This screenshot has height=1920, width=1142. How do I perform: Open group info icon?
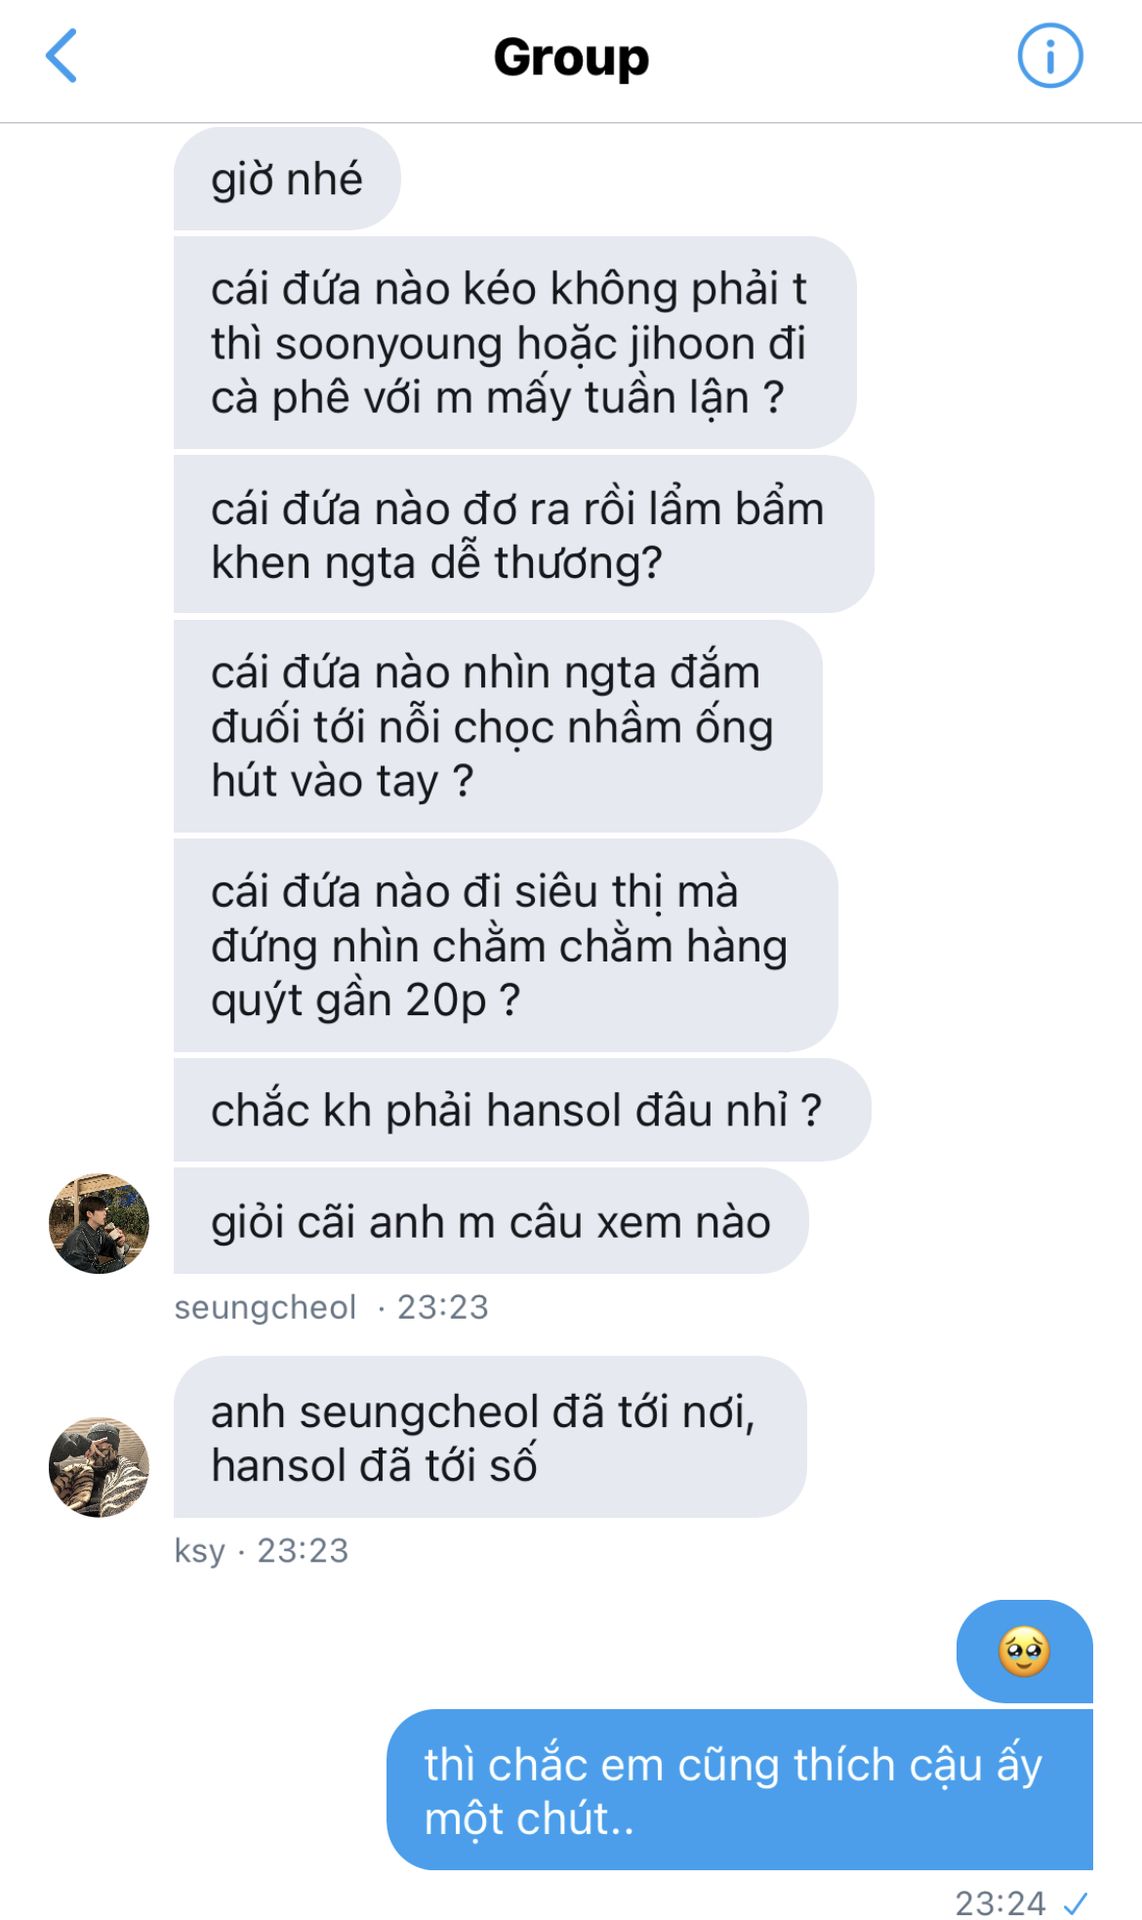[x=1049, y=56]
